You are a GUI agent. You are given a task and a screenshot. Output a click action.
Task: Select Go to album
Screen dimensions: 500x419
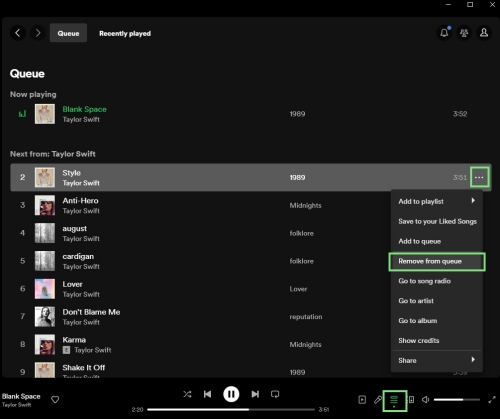437,321
